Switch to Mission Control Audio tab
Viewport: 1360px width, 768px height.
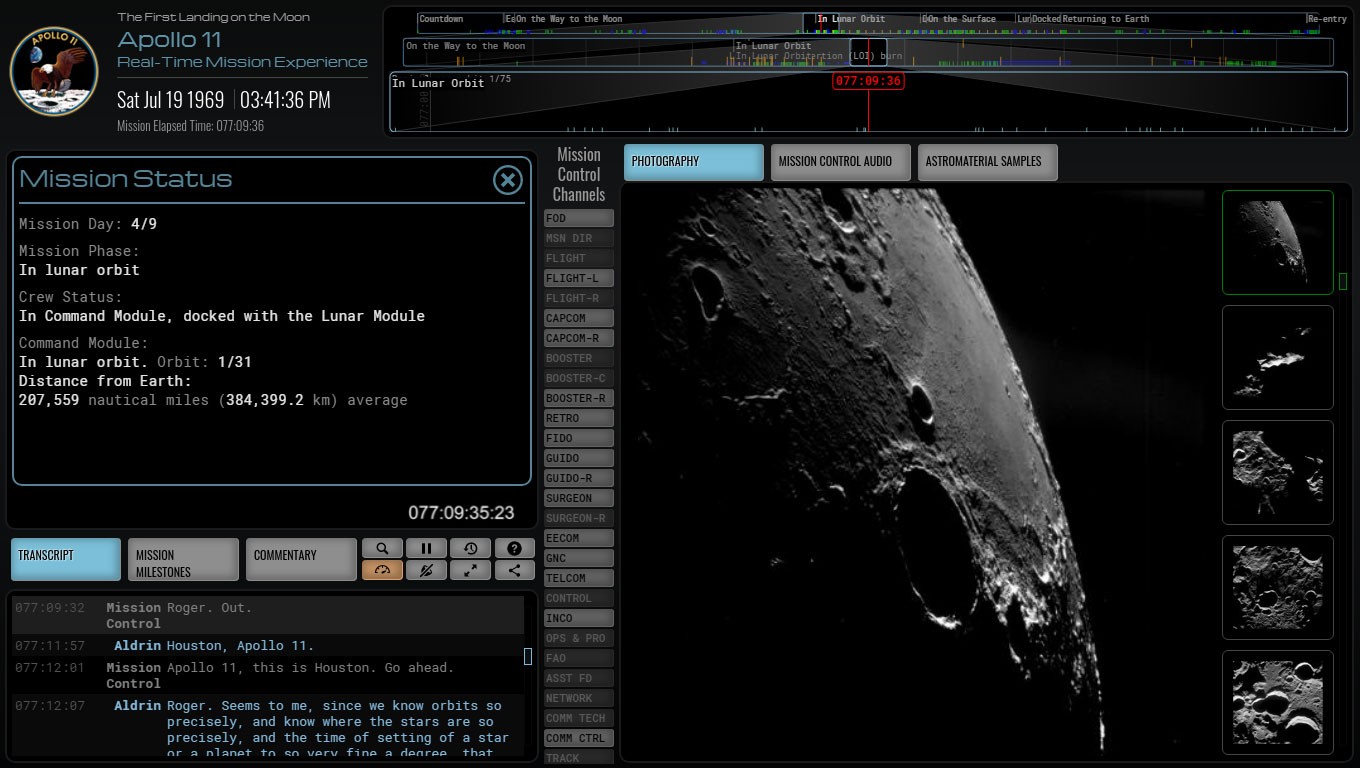click(840, 162)
